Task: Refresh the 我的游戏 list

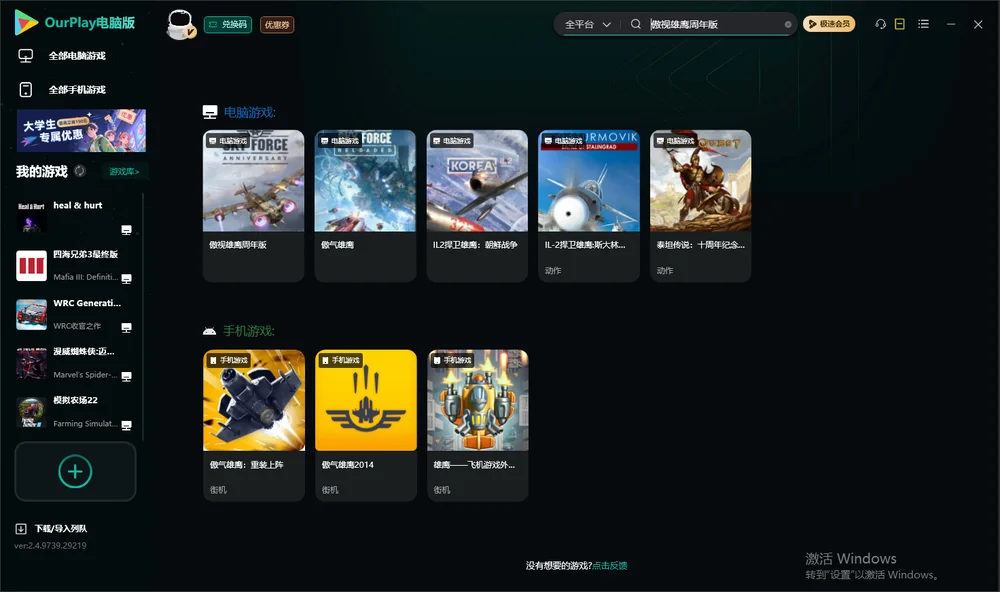Action: coord(80,171)
